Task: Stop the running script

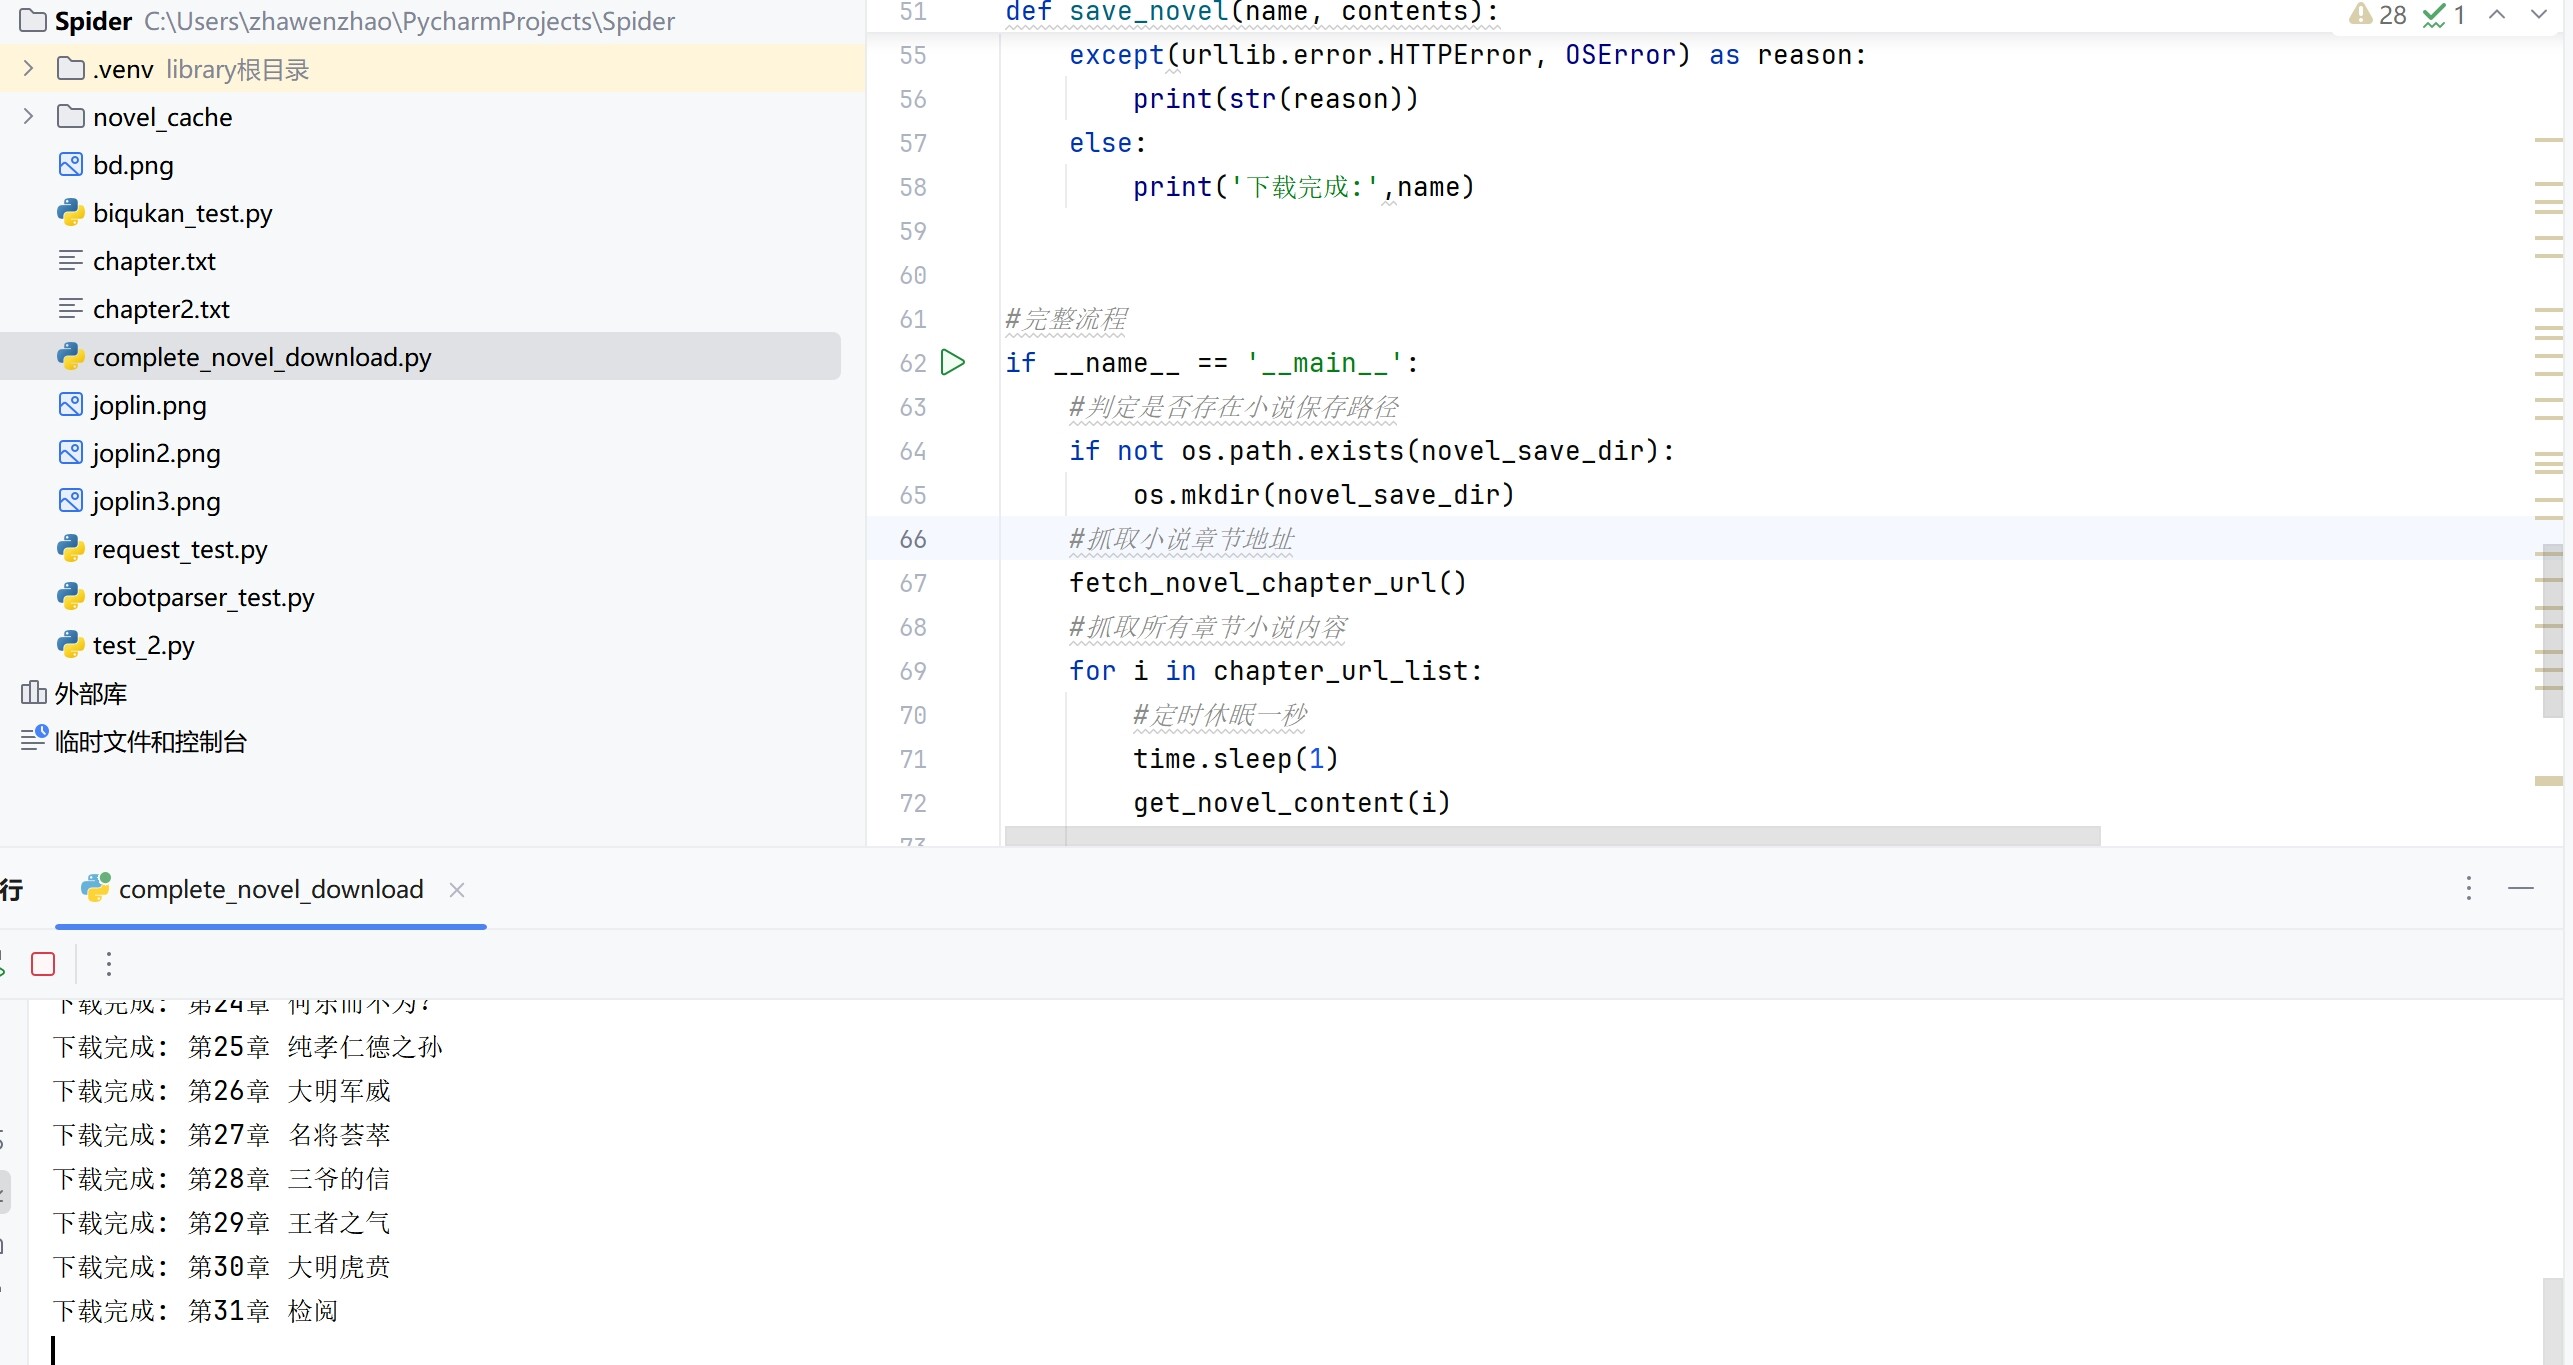Action: pyautogui.click(x=43, y=964)
